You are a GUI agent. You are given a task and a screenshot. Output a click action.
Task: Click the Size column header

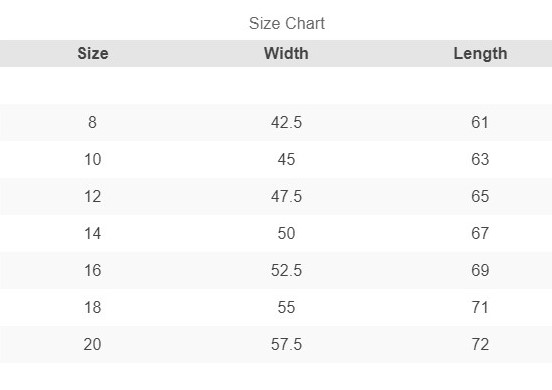click(x=93, y=54)
